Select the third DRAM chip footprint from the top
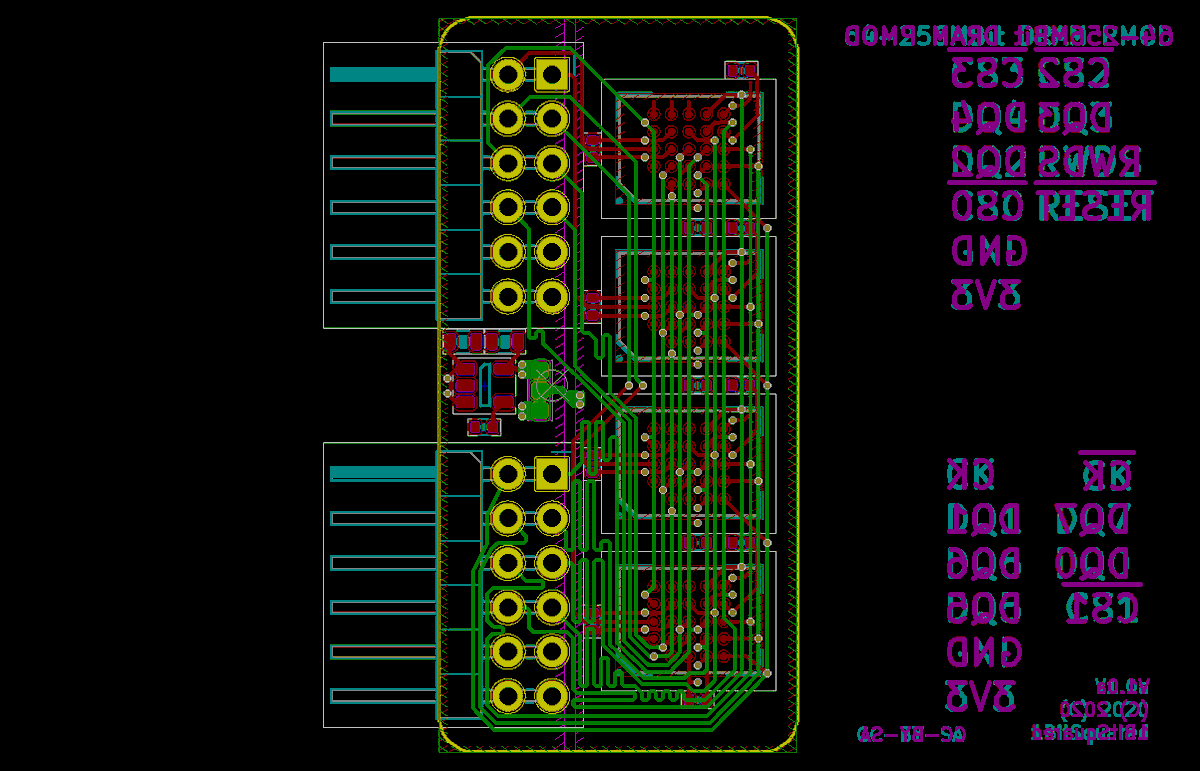 (x=688, y=463)
